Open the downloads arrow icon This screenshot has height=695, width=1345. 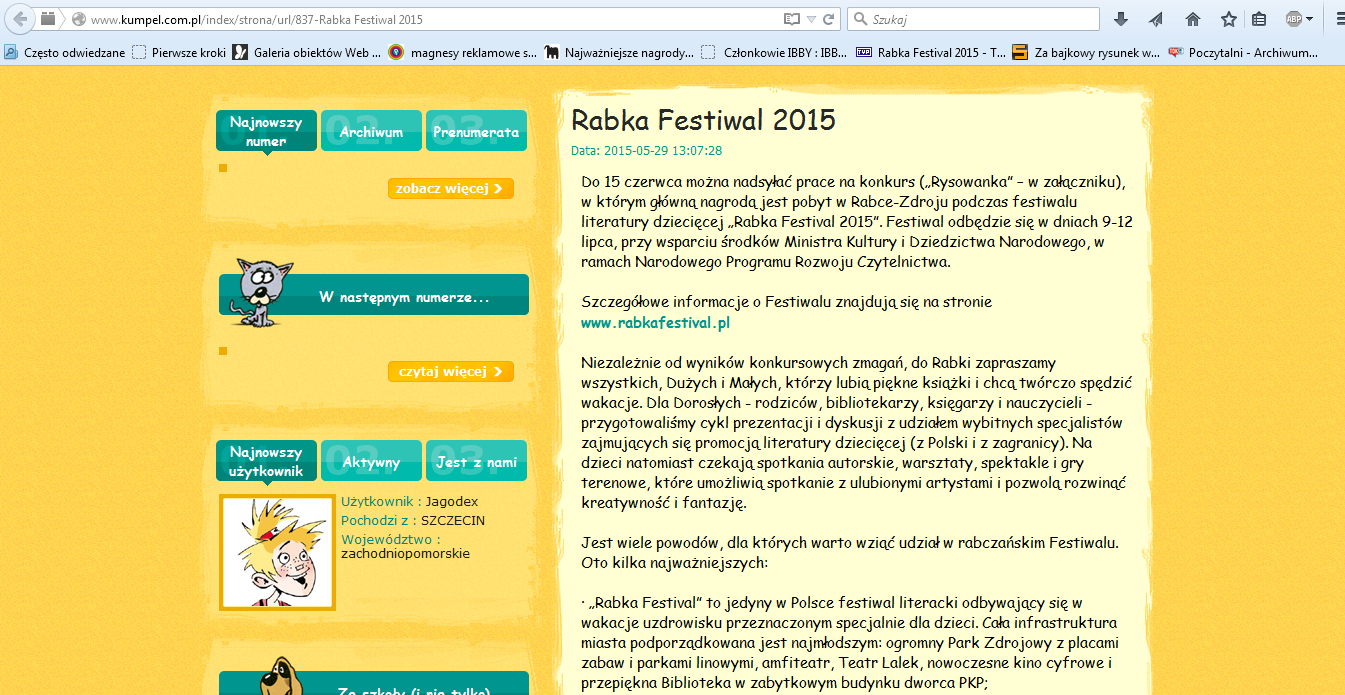pyautogui.click(x=1121, y=19)
